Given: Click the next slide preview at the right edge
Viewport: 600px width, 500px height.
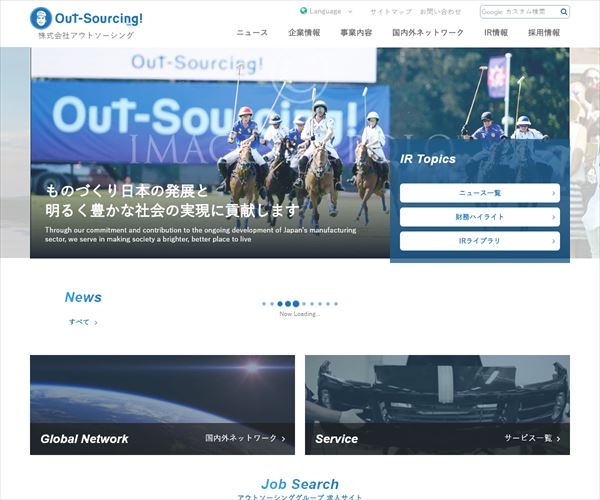Looking at the screenshot, I should tap(585, 153).
